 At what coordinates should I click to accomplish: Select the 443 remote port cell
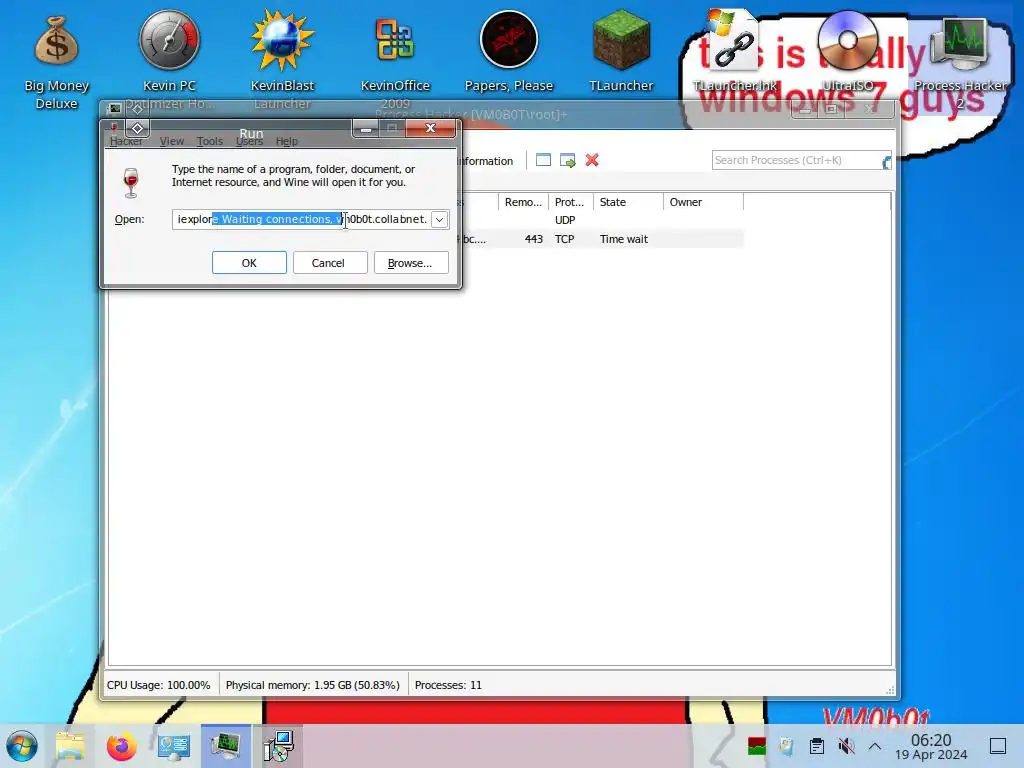[534, 239]
